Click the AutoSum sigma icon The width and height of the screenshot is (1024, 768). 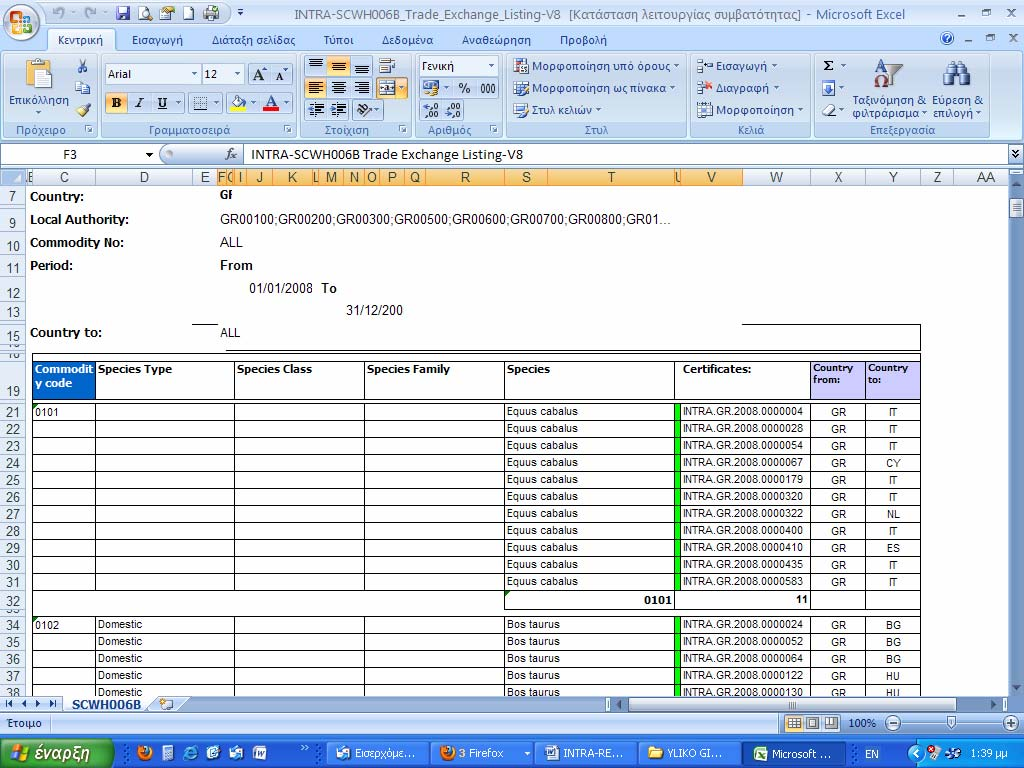(x=828, y=65)
